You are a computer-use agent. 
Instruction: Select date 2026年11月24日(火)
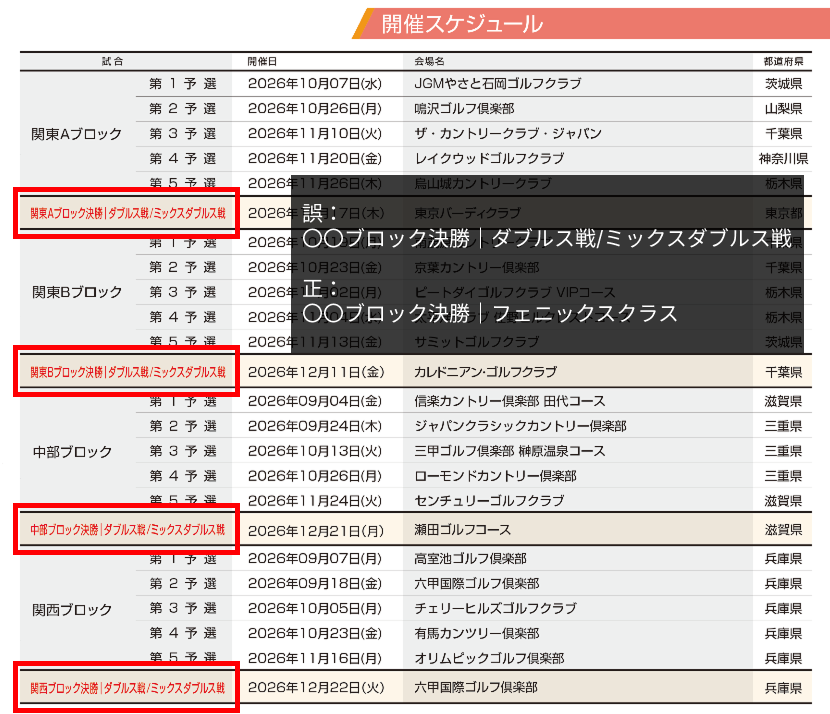point(315,501)
